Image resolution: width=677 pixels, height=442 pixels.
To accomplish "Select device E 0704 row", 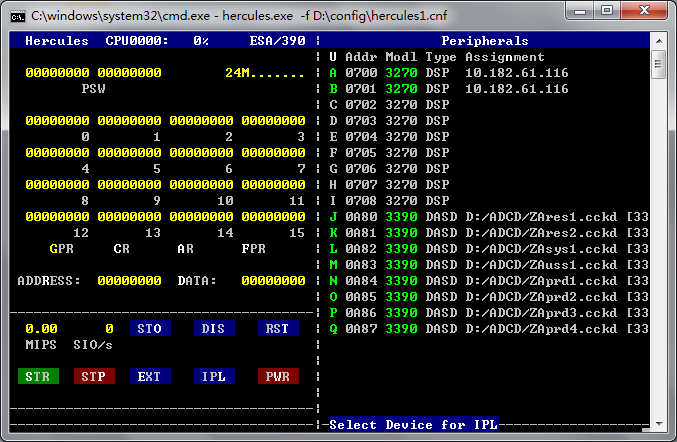I will pyautogui.click(x=389, y=137).
